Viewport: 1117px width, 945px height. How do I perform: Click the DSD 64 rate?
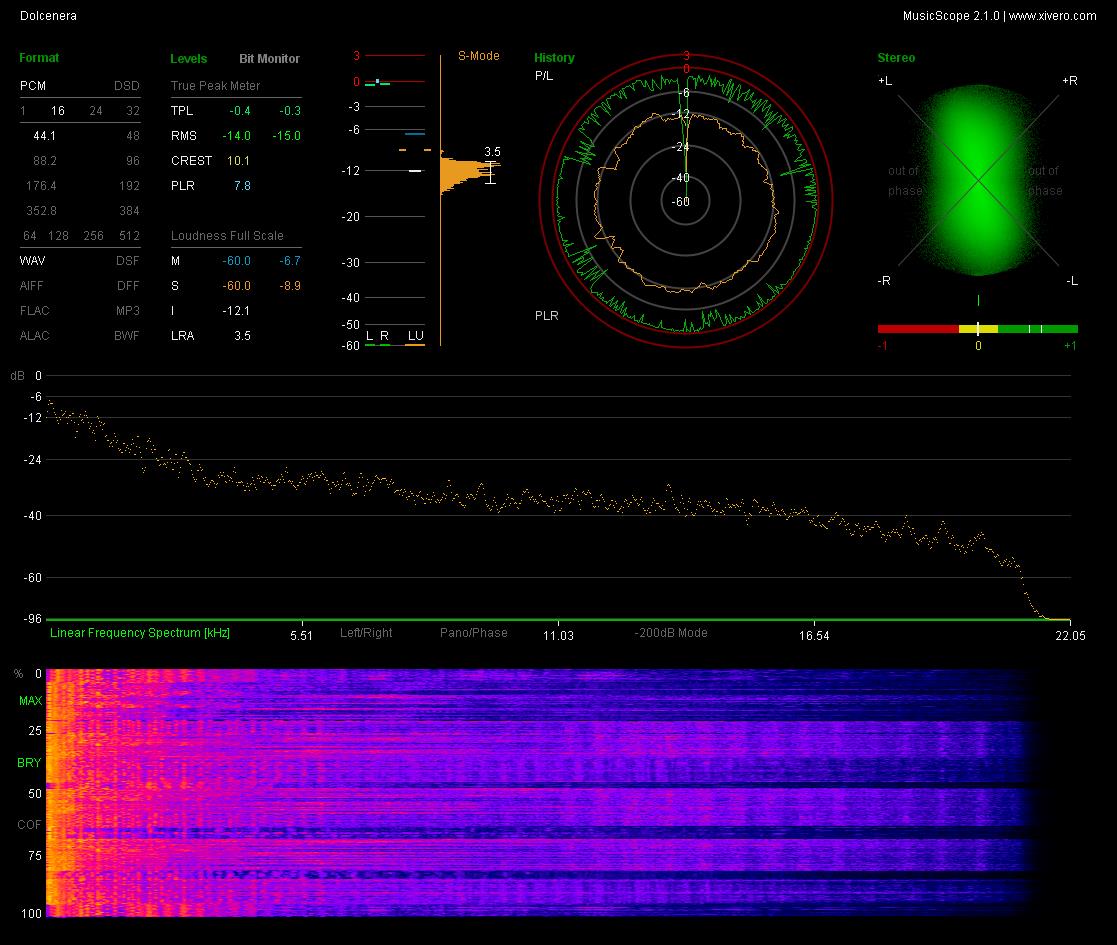tap(30, 236)
